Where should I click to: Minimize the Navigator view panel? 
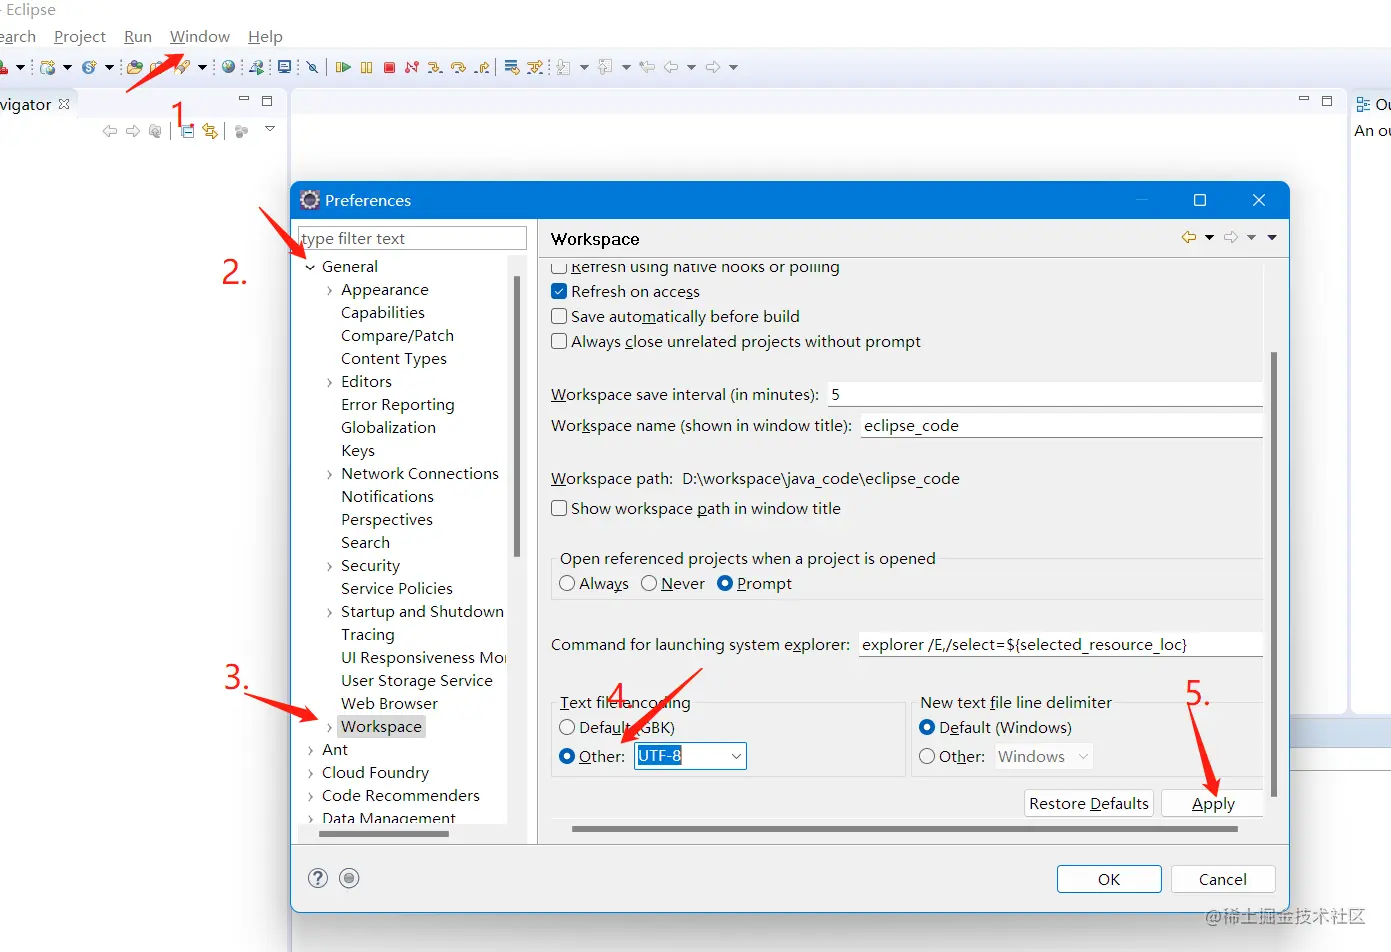(244, 100)
